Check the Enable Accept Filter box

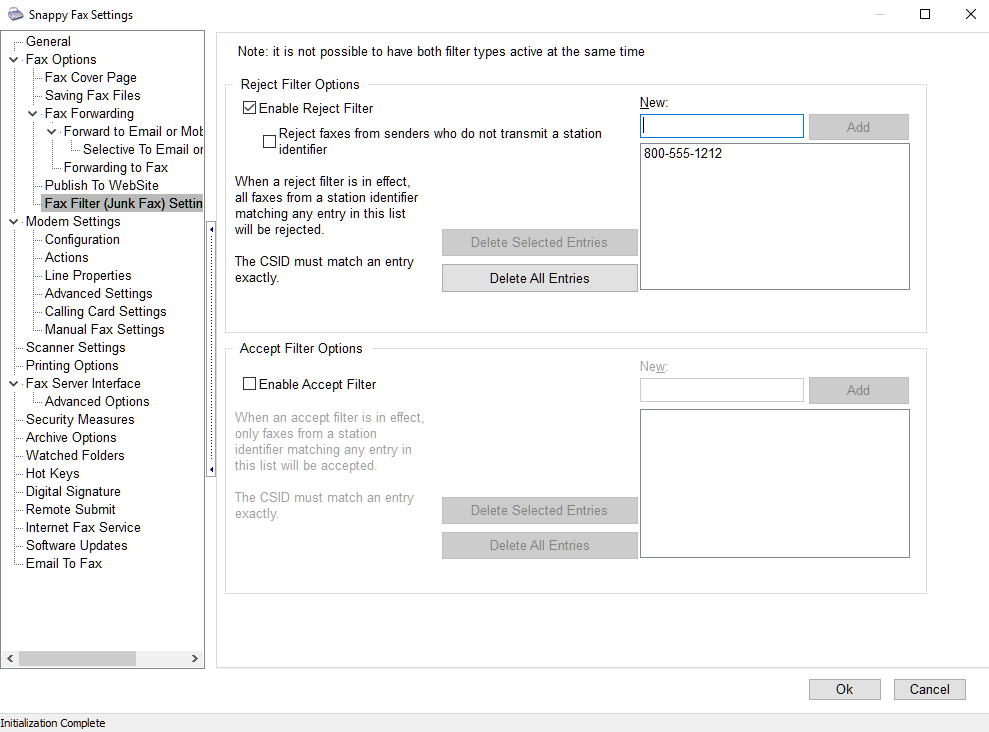pos(250,384)
